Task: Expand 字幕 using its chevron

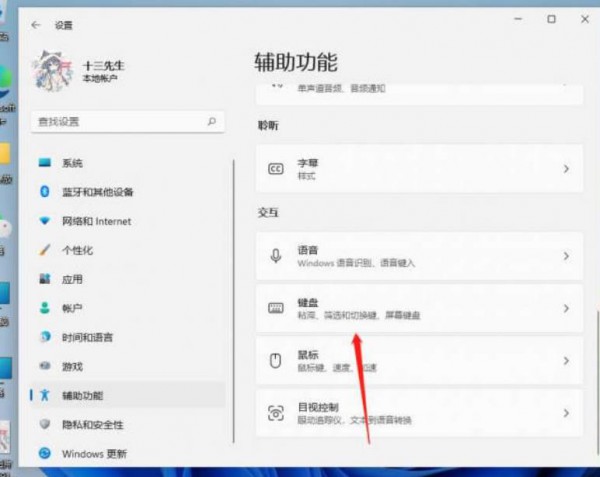Action: (x=566, y=169)
